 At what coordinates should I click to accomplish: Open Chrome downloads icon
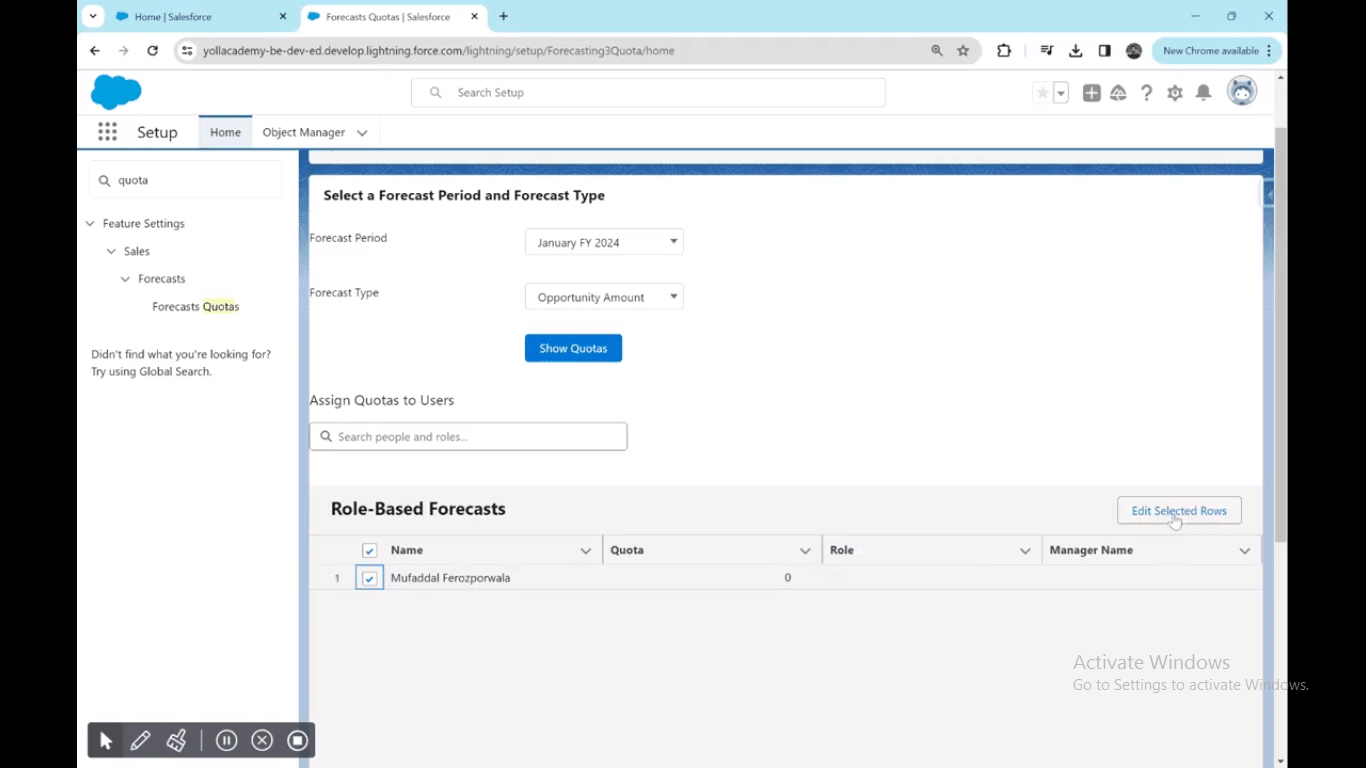(x=1076, y=50)
